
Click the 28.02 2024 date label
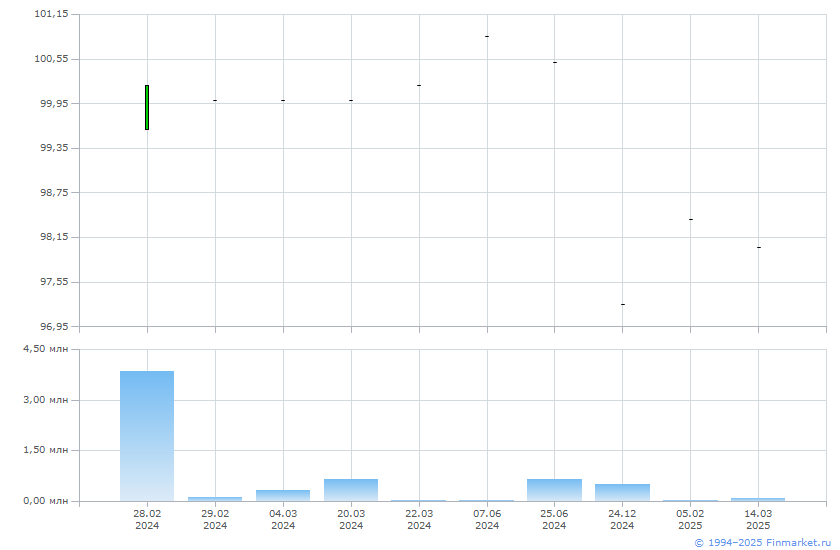[x=147, y=519]
